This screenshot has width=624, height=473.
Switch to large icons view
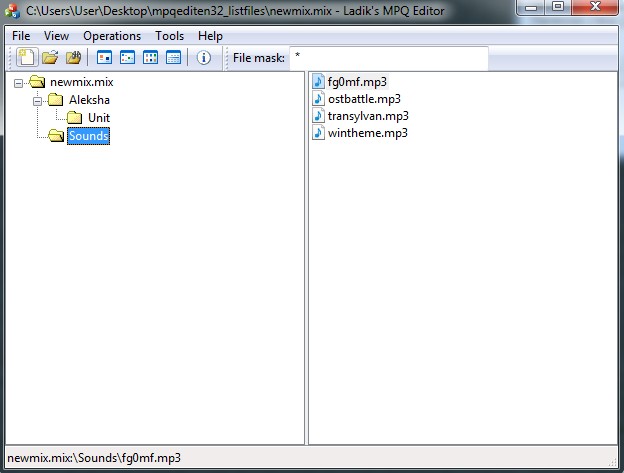pyautogui.click(x=104, y=58)
